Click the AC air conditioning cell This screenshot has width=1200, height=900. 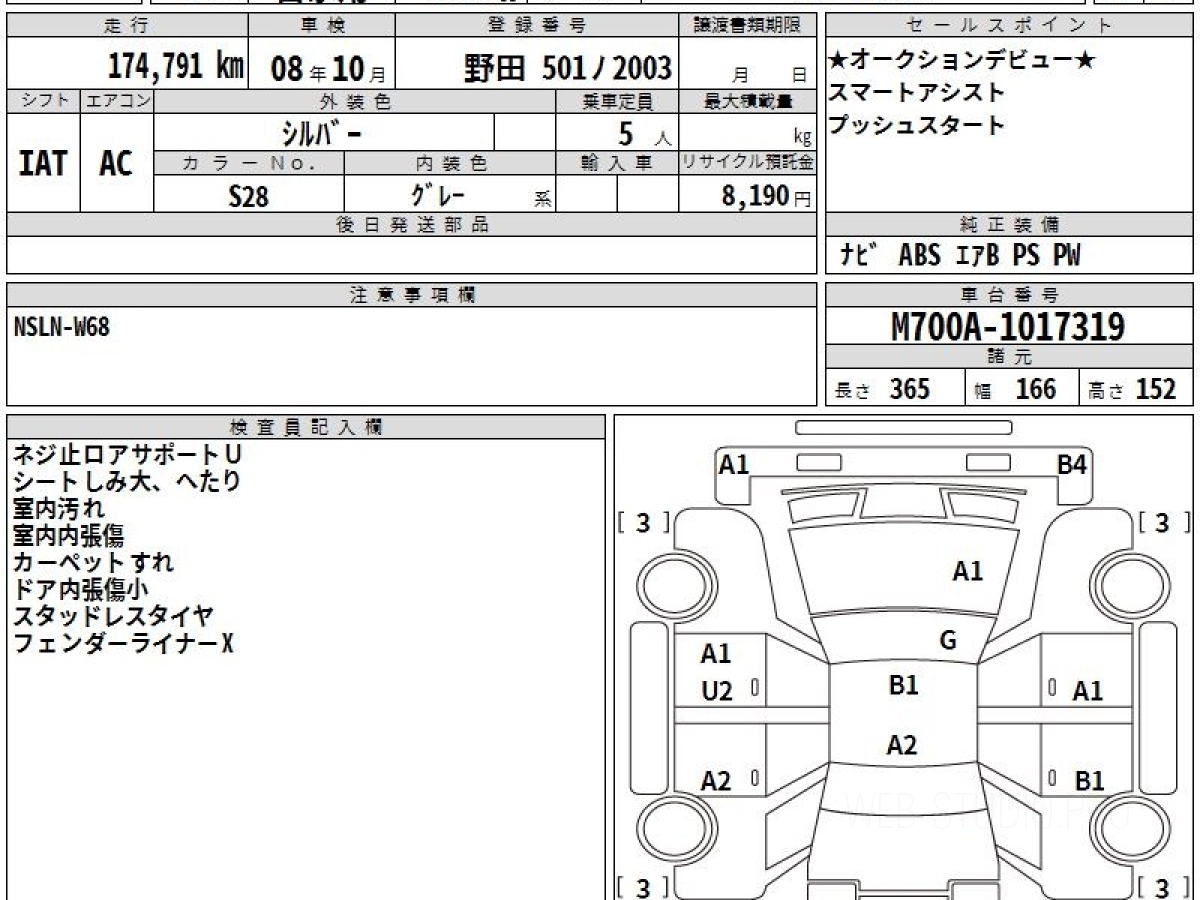point(116,163)
